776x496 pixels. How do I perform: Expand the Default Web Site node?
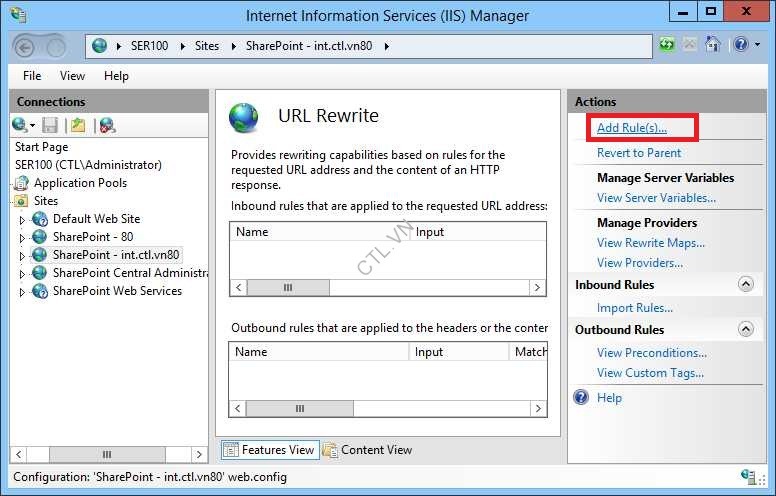22,220
